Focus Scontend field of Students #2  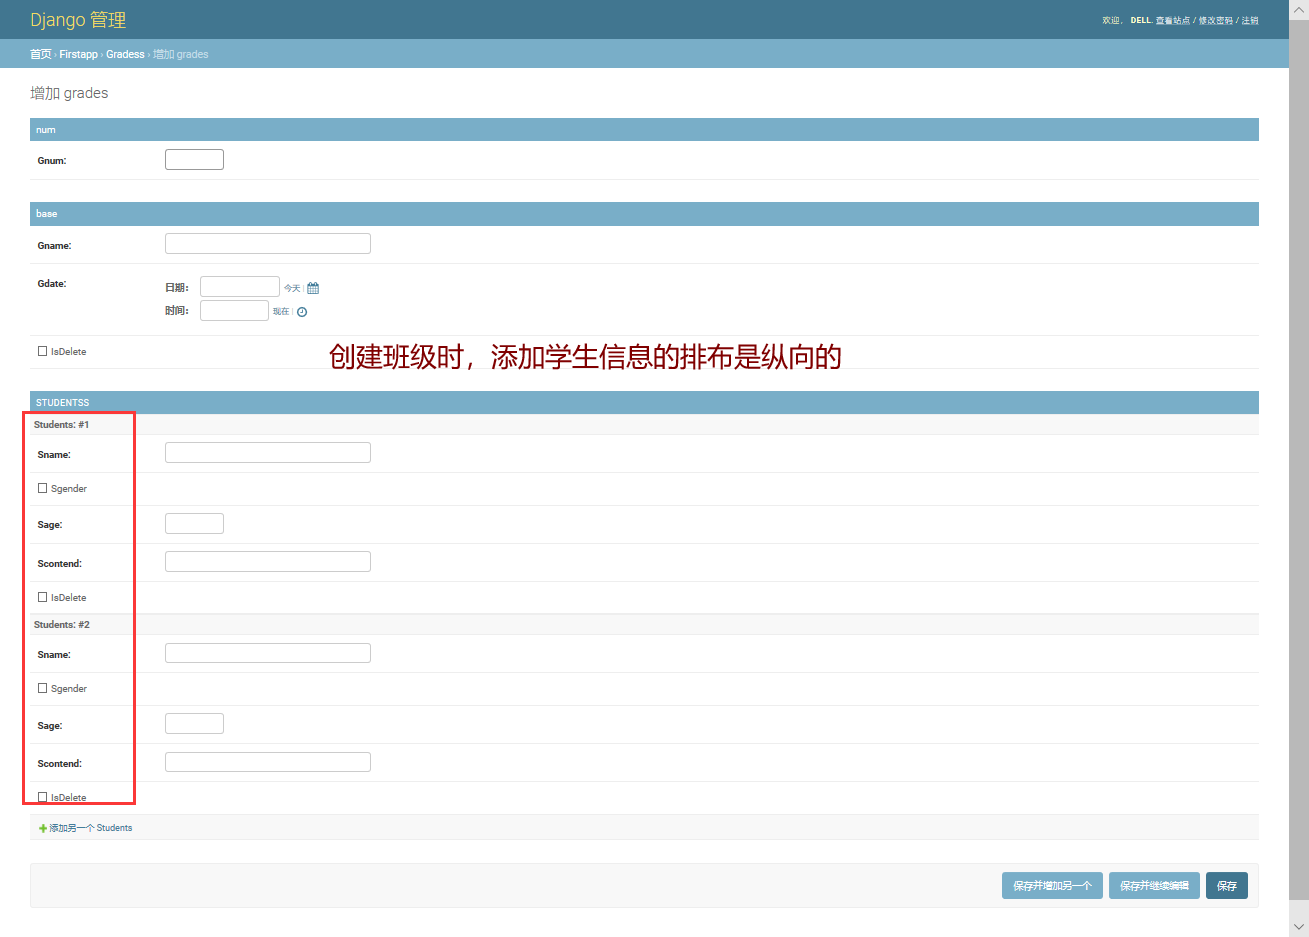pos(268,762)
